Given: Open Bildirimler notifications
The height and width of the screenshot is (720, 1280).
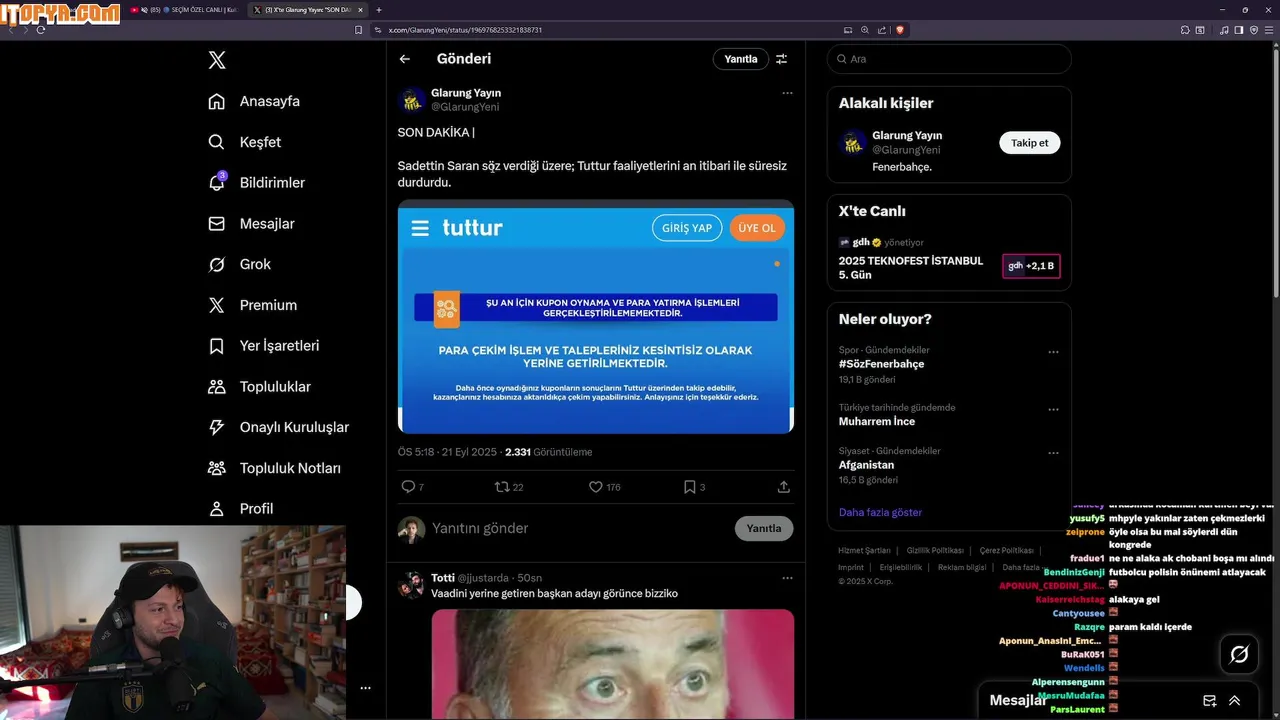Looking at the screenshot, I should (x=256, y=183).
